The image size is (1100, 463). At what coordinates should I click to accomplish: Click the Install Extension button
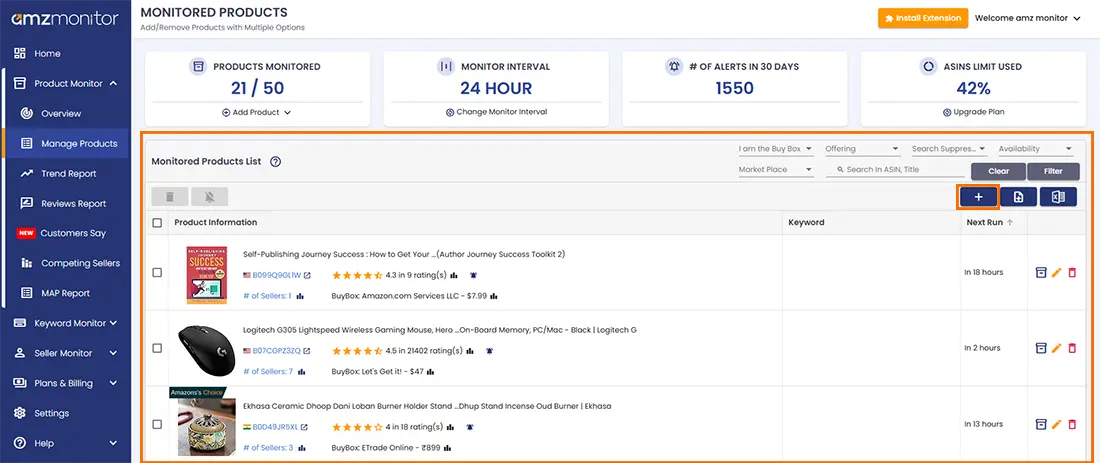pos(923,18)
